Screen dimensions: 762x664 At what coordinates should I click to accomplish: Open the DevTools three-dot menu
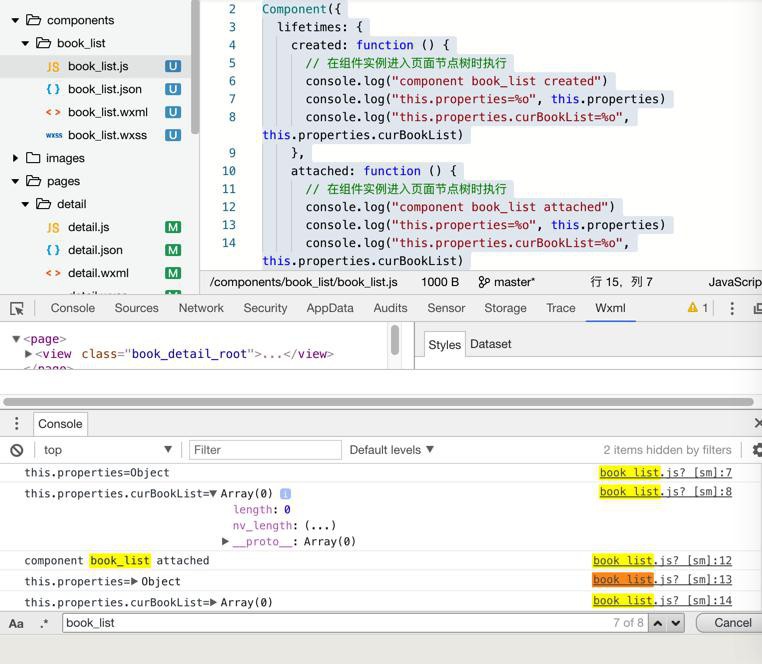[732, 309]
